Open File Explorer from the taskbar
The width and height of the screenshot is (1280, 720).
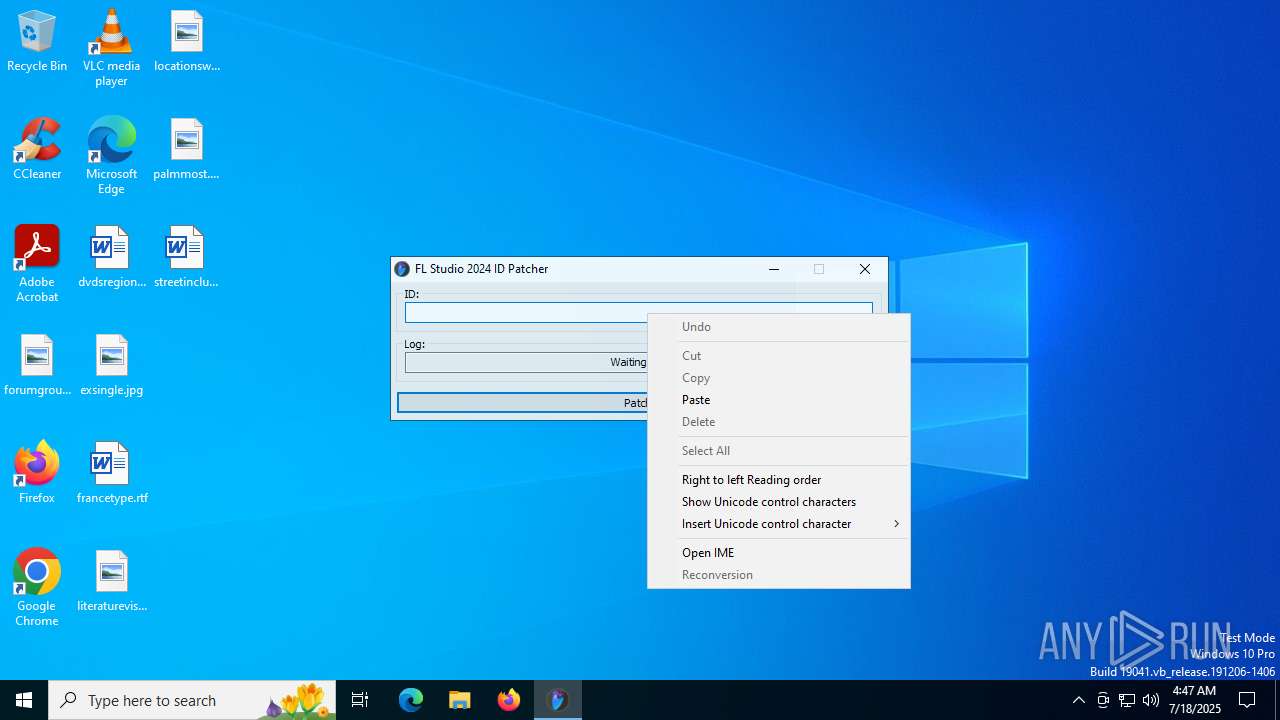point(460,700)
